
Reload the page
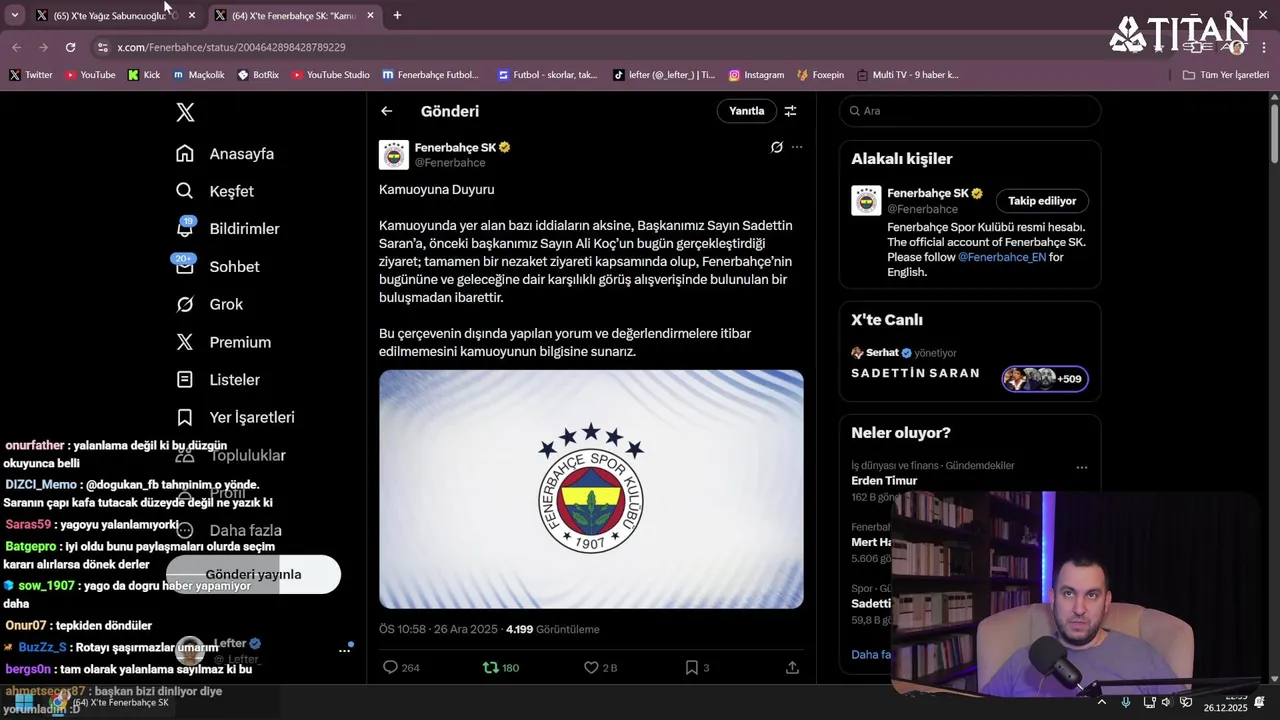click(x=70, y=47)
